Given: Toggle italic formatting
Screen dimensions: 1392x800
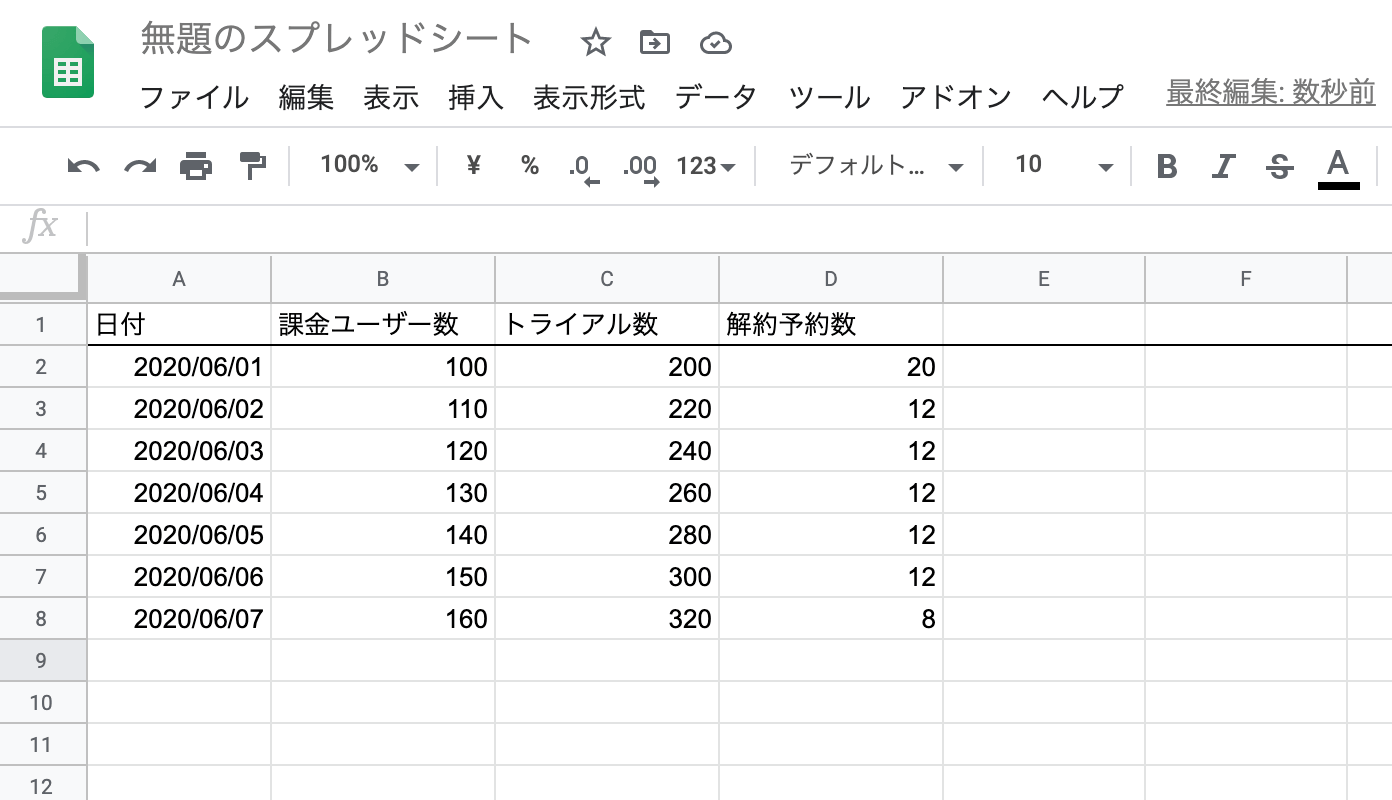Looking at the screenshot, I should [1223, 166].
